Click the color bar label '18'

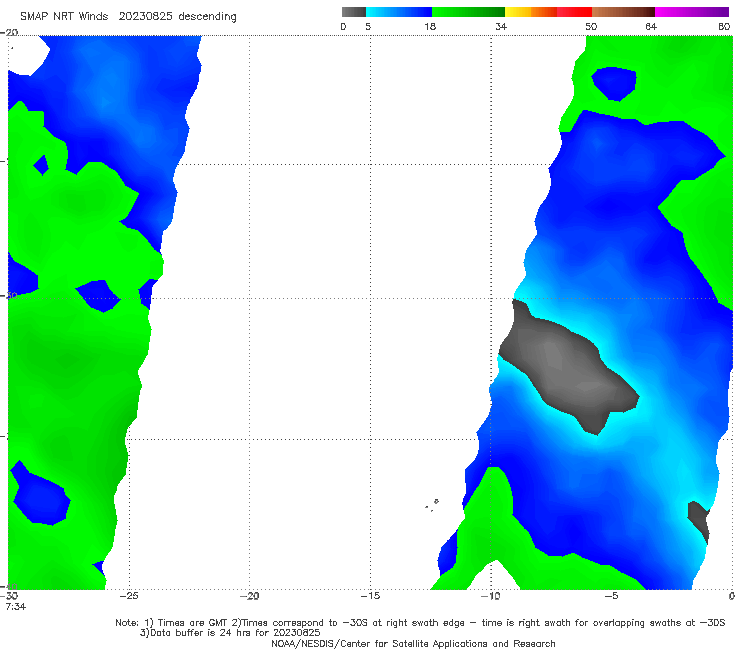[430, 27]
